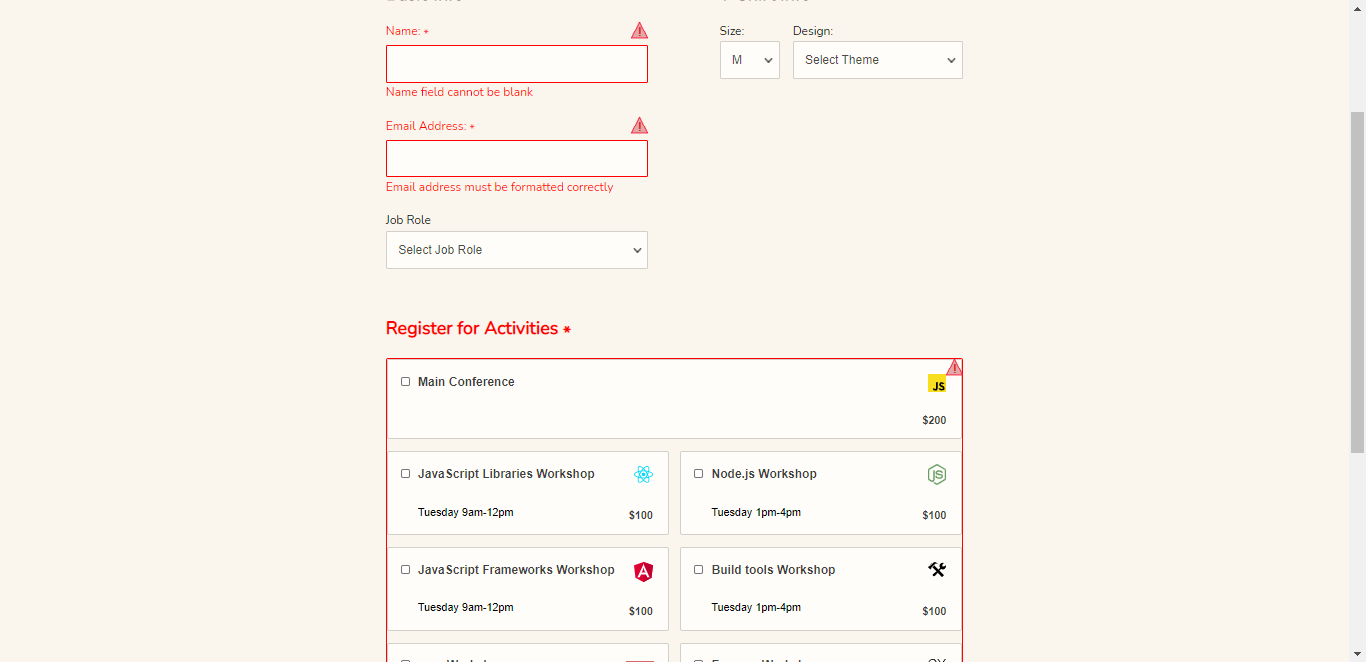This screenshot has height=662, width=1366.
Task: Click the Node.js icon on Node.js Workshop
Action: click(x=936, y=474)
